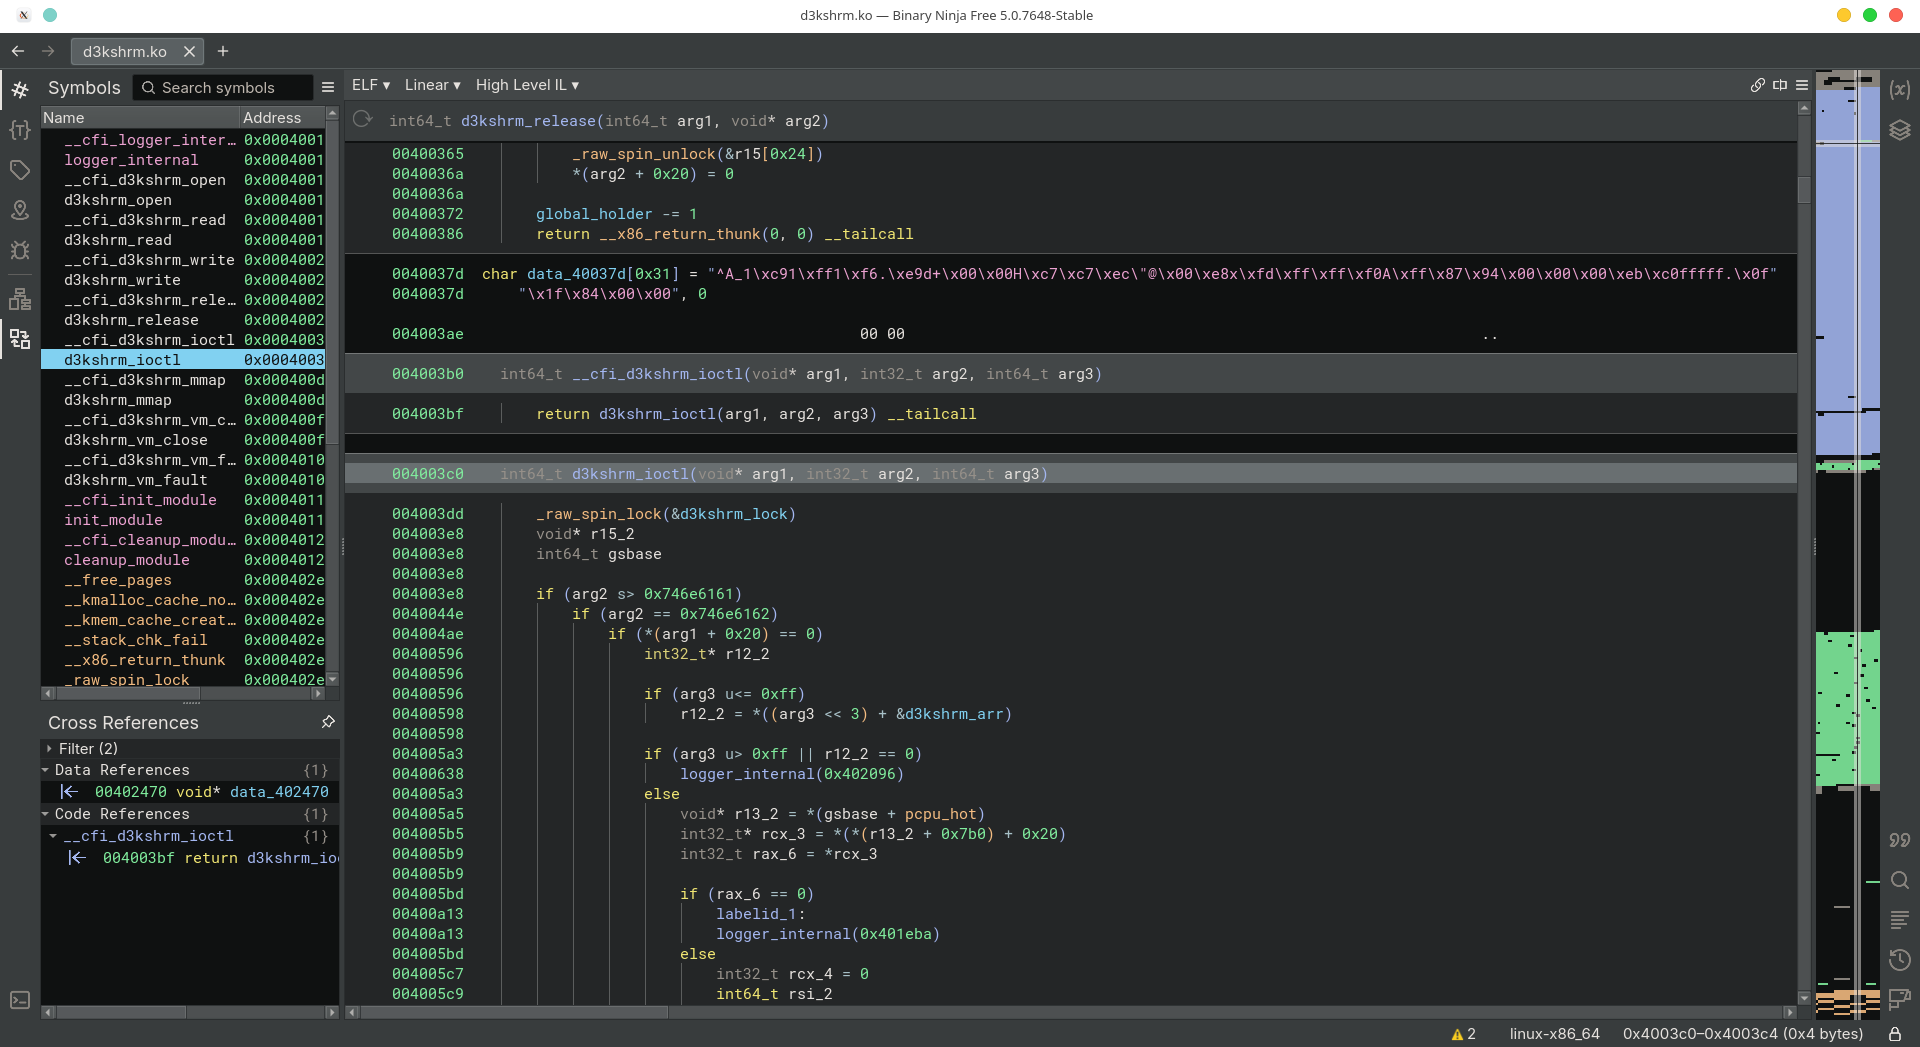Click the global_holder variable

[x=594, y=214]
